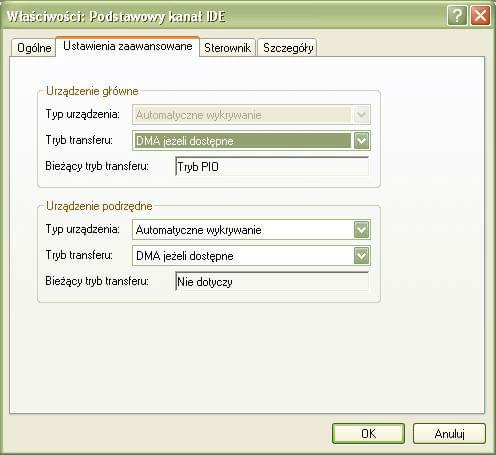Open the Sterownik tab

(x=228, y=48)
